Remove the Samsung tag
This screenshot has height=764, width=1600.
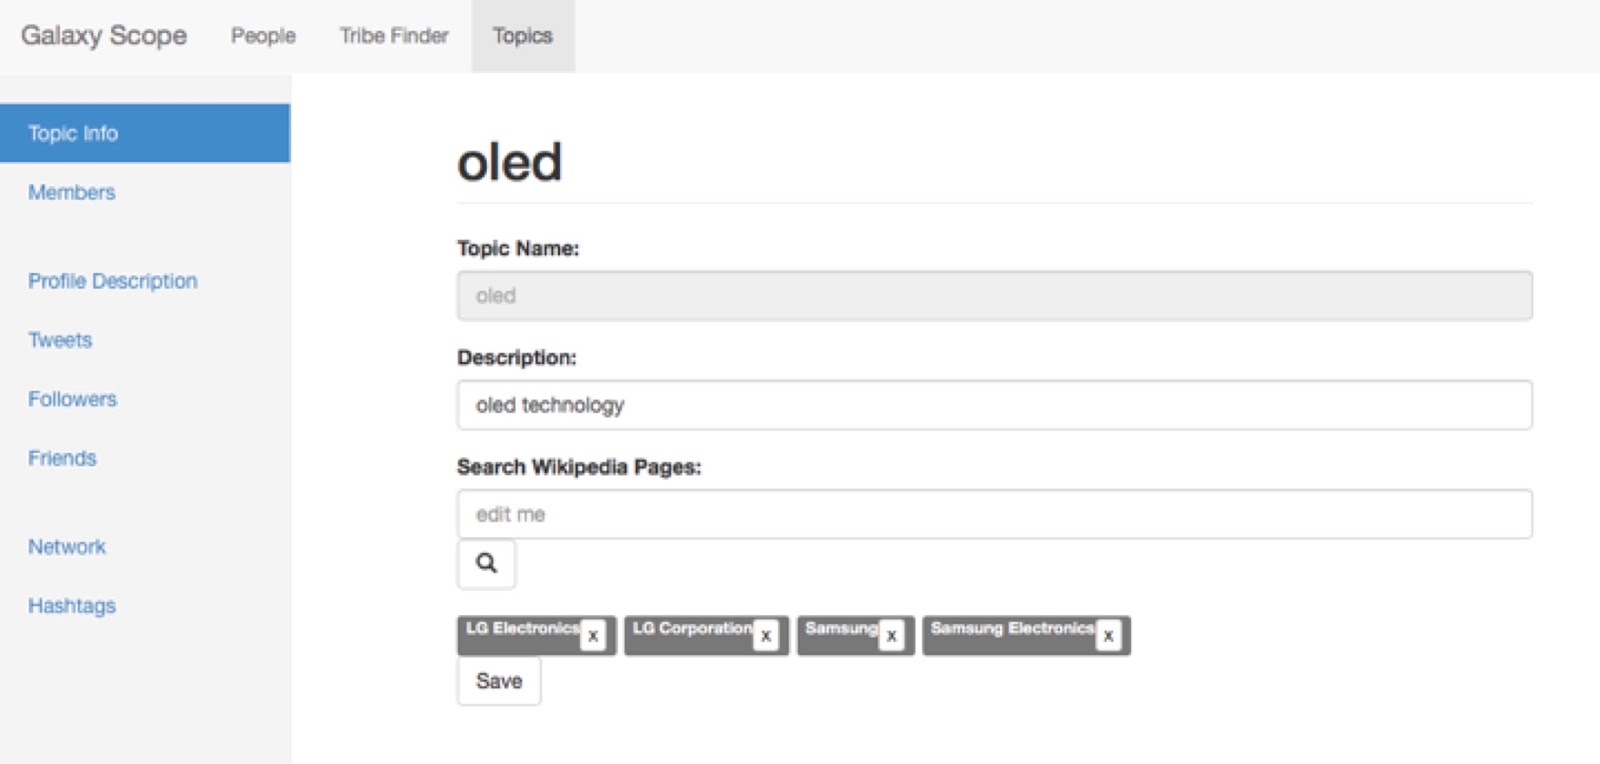click(x=891, y=636)
